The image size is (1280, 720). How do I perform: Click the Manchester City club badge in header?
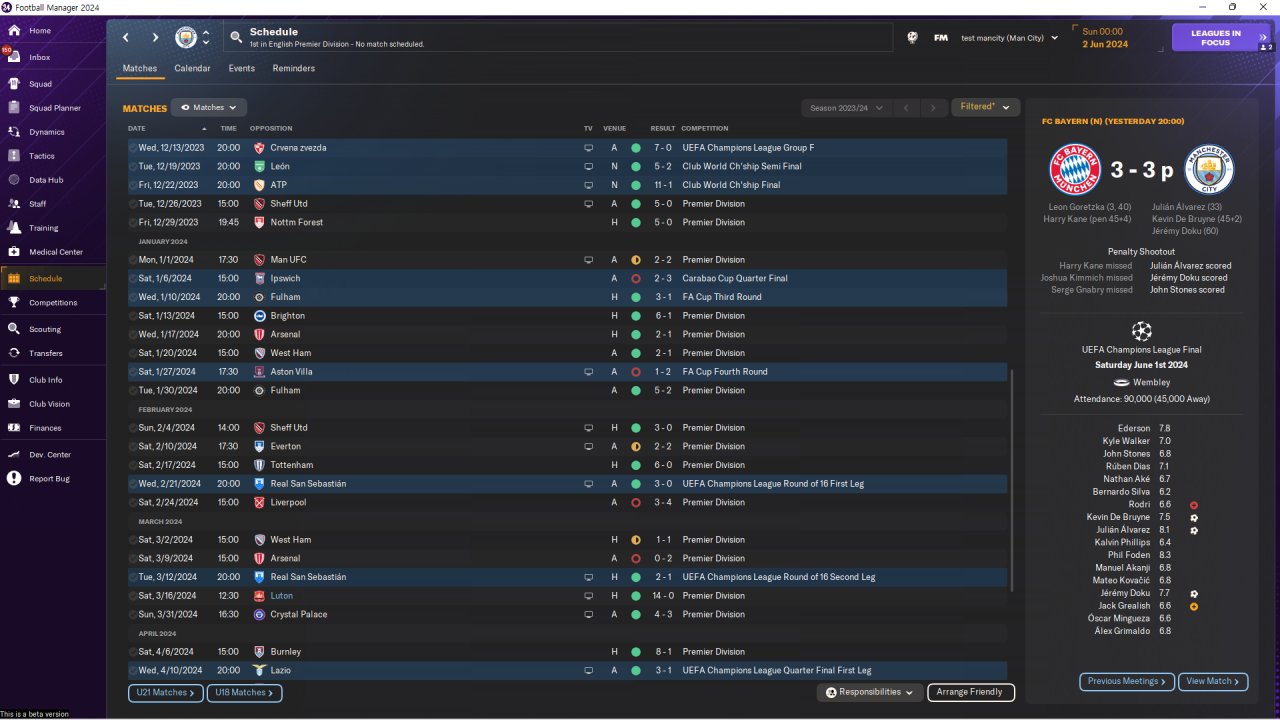[x=186, y=38]
